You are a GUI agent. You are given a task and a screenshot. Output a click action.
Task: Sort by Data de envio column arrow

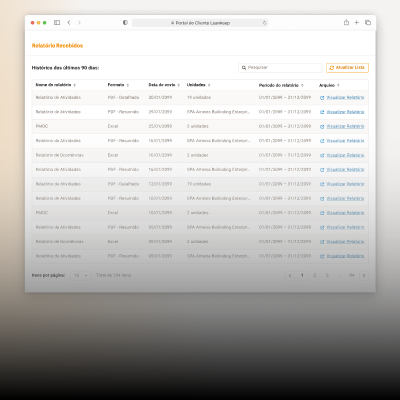coord(179,85)
